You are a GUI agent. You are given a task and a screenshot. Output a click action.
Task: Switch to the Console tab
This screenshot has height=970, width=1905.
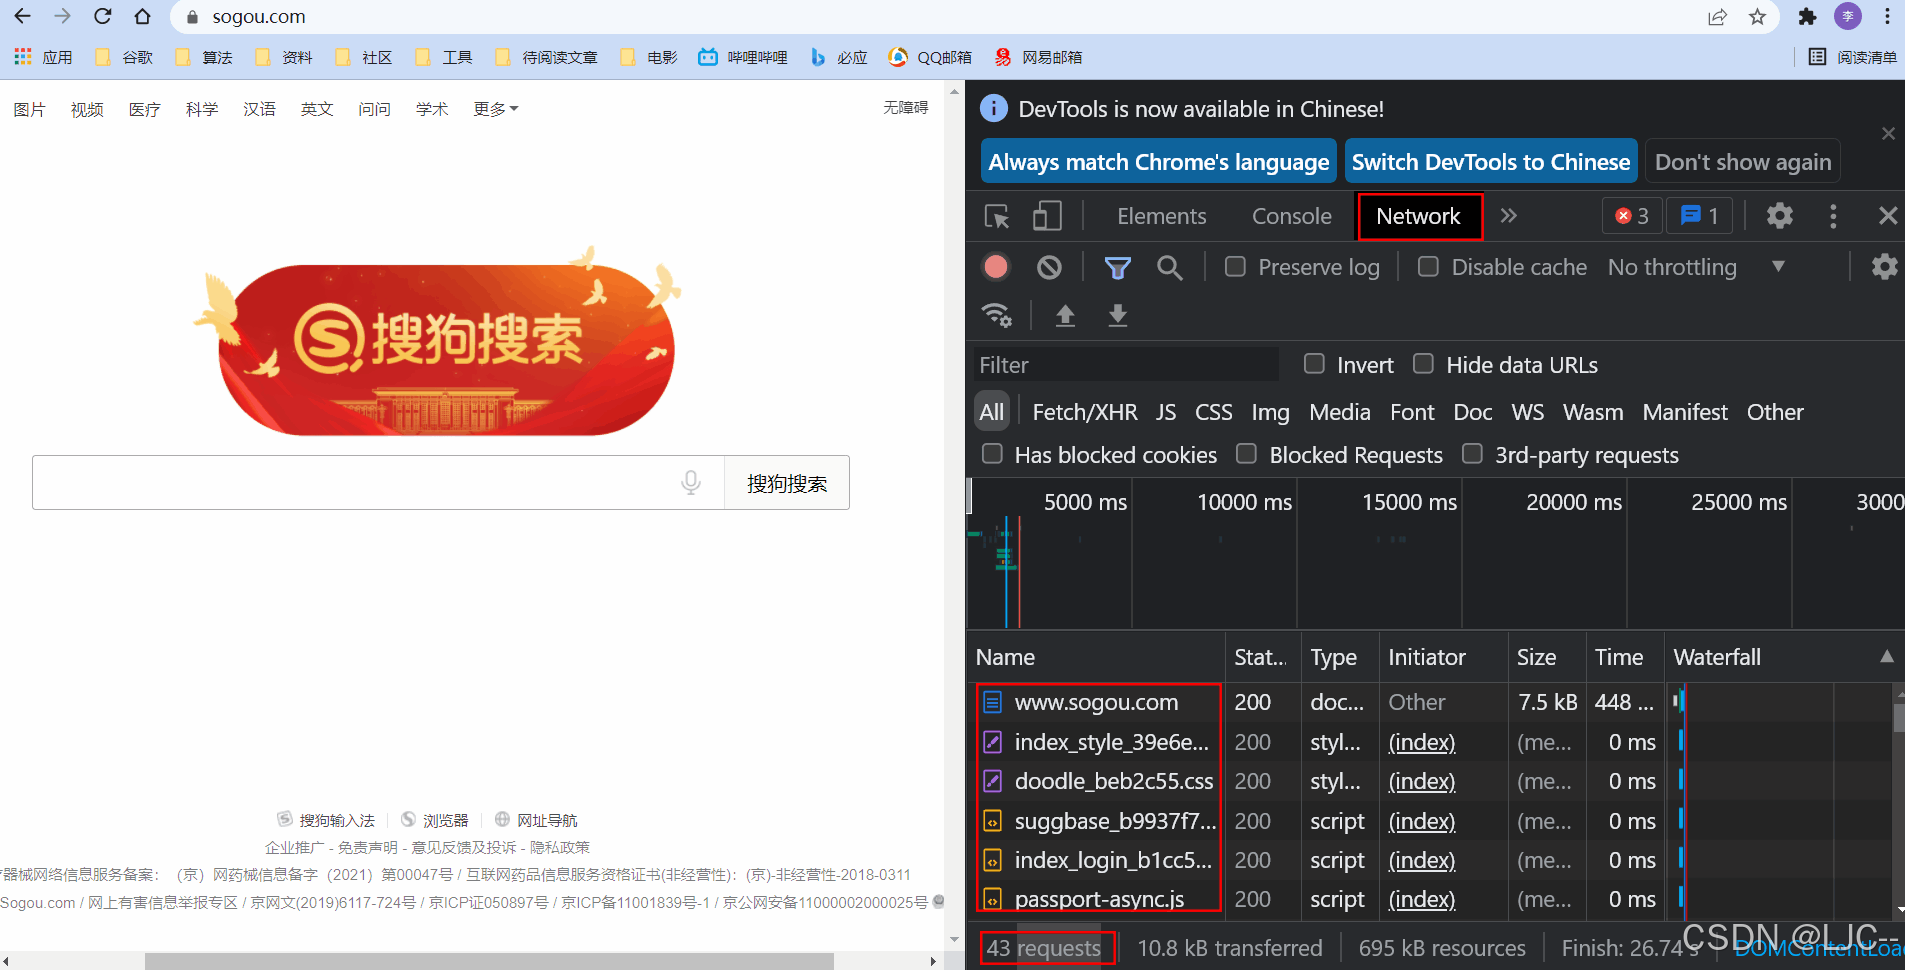(x=1291, y=216)
